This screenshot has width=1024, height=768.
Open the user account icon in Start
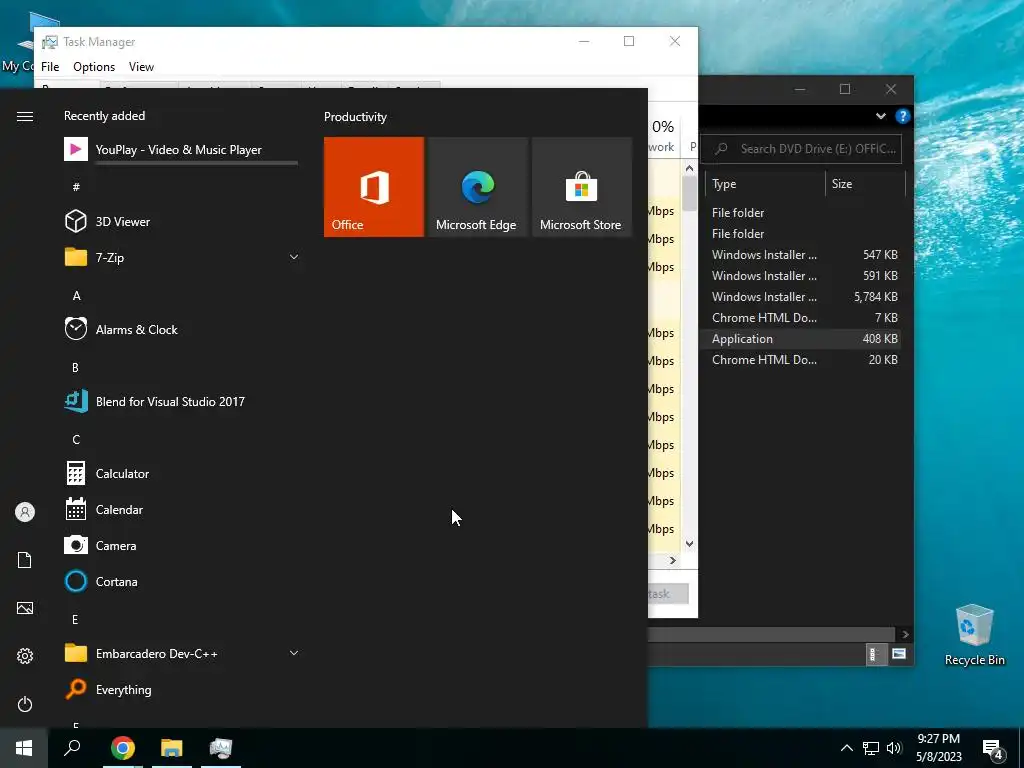pyautogui.click(x=25, y=512)
